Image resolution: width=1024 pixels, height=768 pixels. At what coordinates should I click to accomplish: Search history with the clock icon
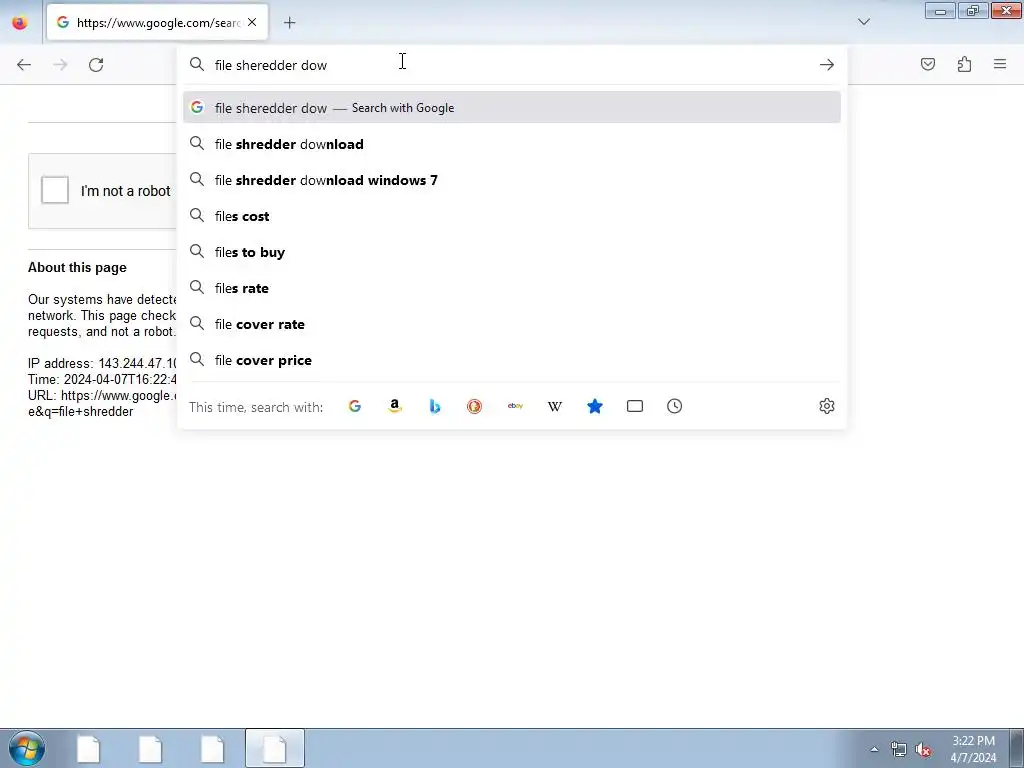pos(675,406)
